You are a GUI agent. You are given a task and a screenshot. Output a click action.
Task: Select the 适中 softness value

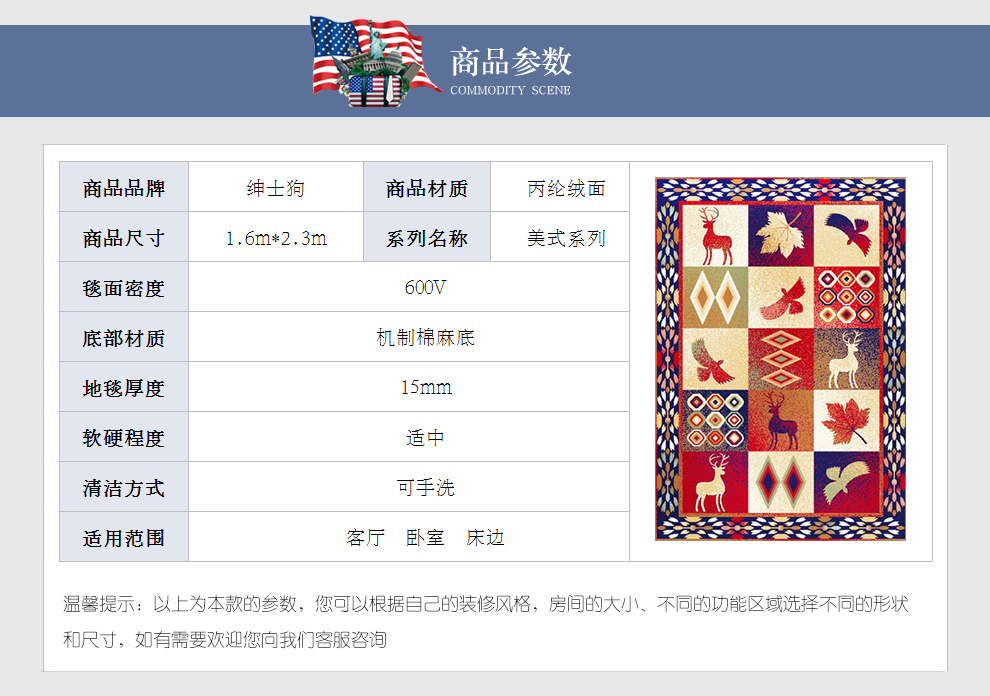pos(425,437)
